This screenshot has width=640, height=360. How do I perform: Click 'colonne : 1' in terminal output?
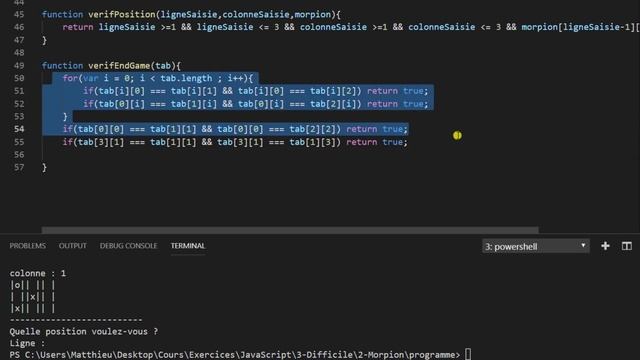tap(38, 273)
